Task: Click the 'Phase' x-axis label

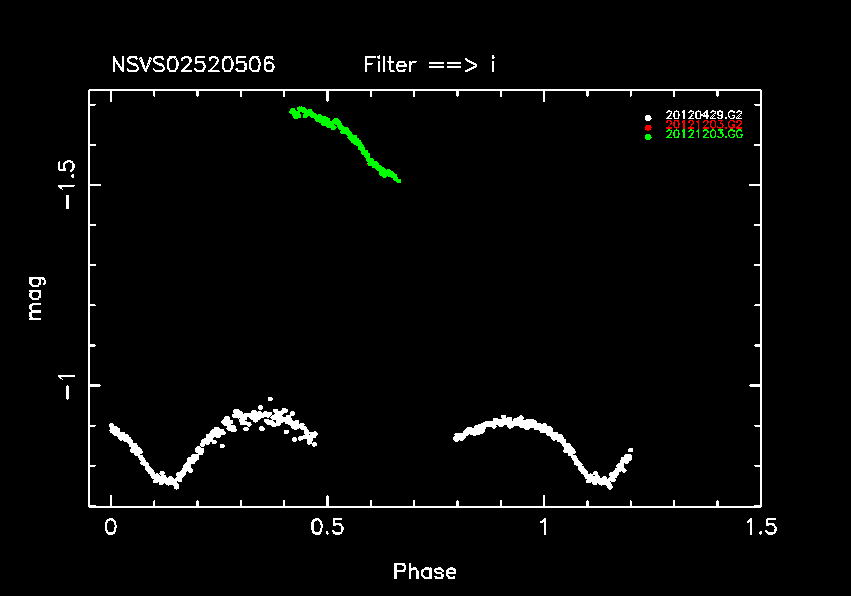Action: click(x=424, y=572)
